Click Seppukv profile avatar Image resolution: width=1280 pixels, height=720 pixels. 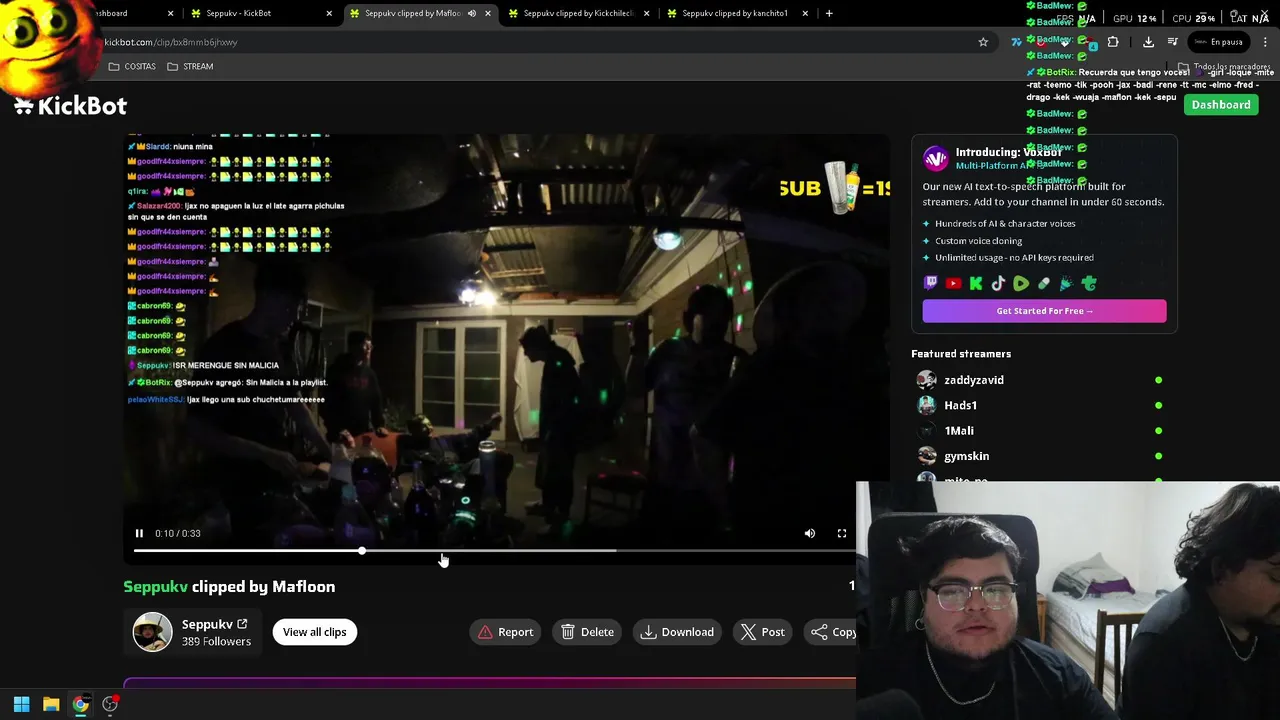pyautogui.click(x=152, y=632)
